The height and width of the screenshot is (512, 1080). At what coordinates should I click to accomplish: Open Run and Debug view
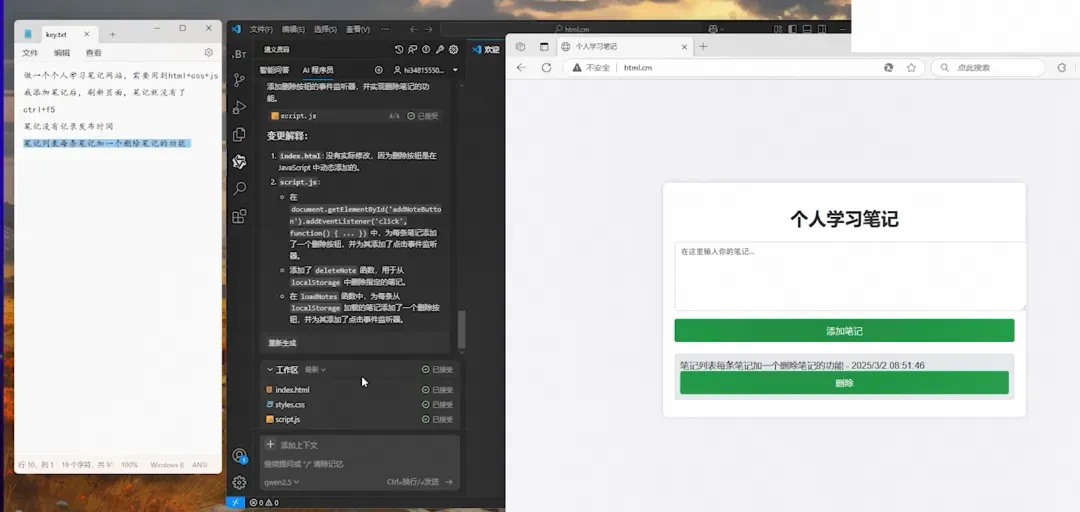pyautogui.click(x=239, y=107)
